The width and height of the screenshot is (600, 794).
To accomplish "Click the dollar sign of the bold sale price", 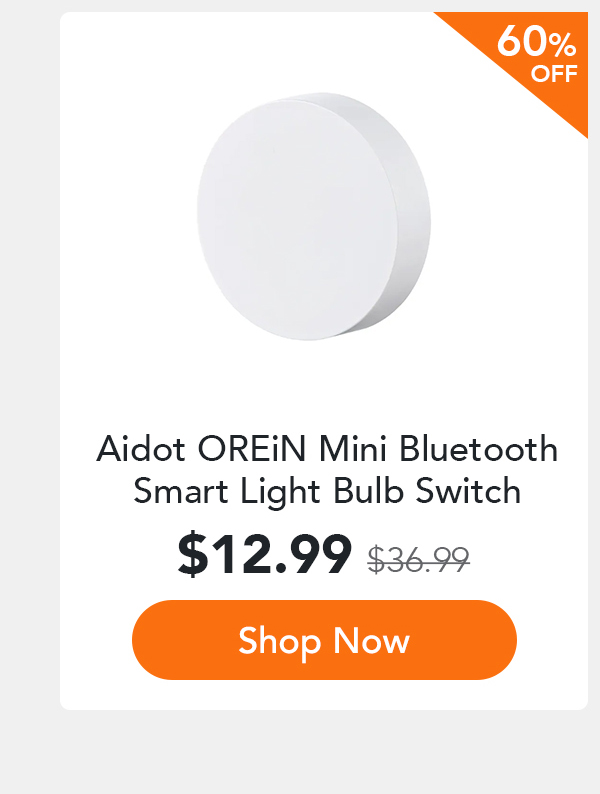I will (192, 554).
